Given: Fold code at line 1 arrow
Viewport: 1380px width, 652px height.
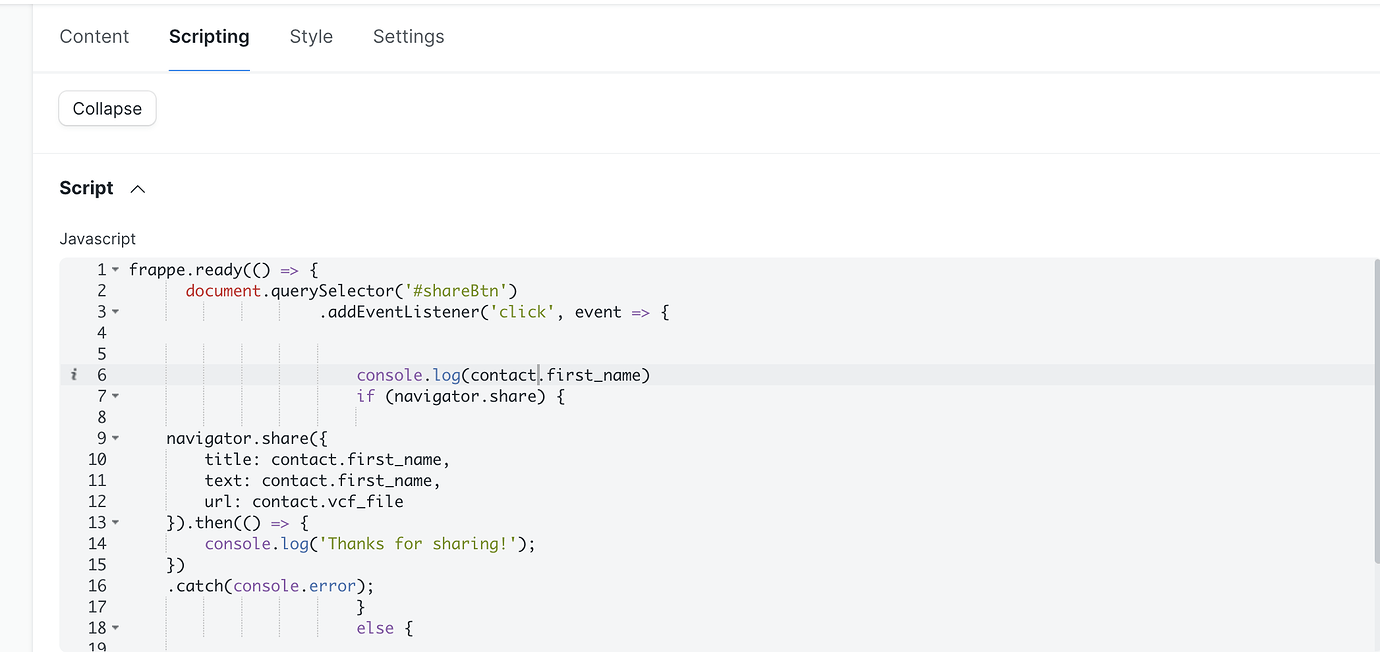Looking at the screenshot, I should [116, 270].
